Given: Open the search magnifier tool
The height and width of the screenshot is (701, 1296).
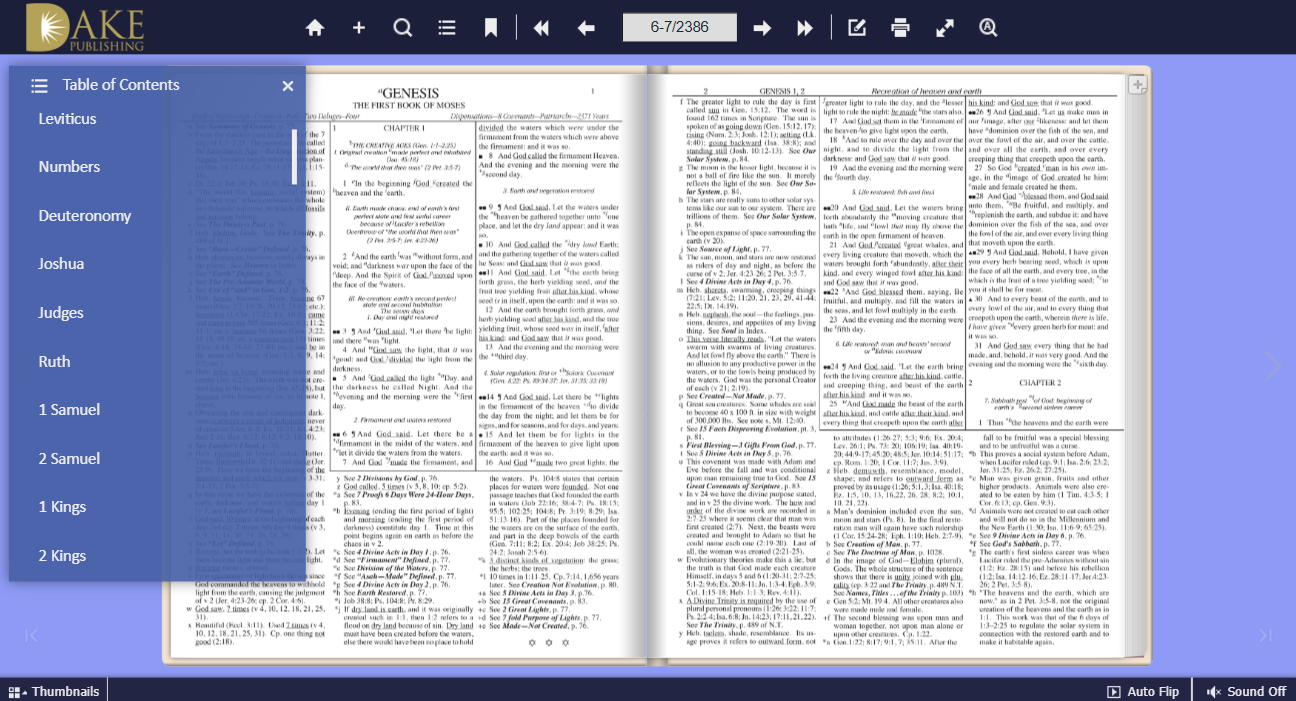Looking at the screenshot, I should click(x=403, y=28).
